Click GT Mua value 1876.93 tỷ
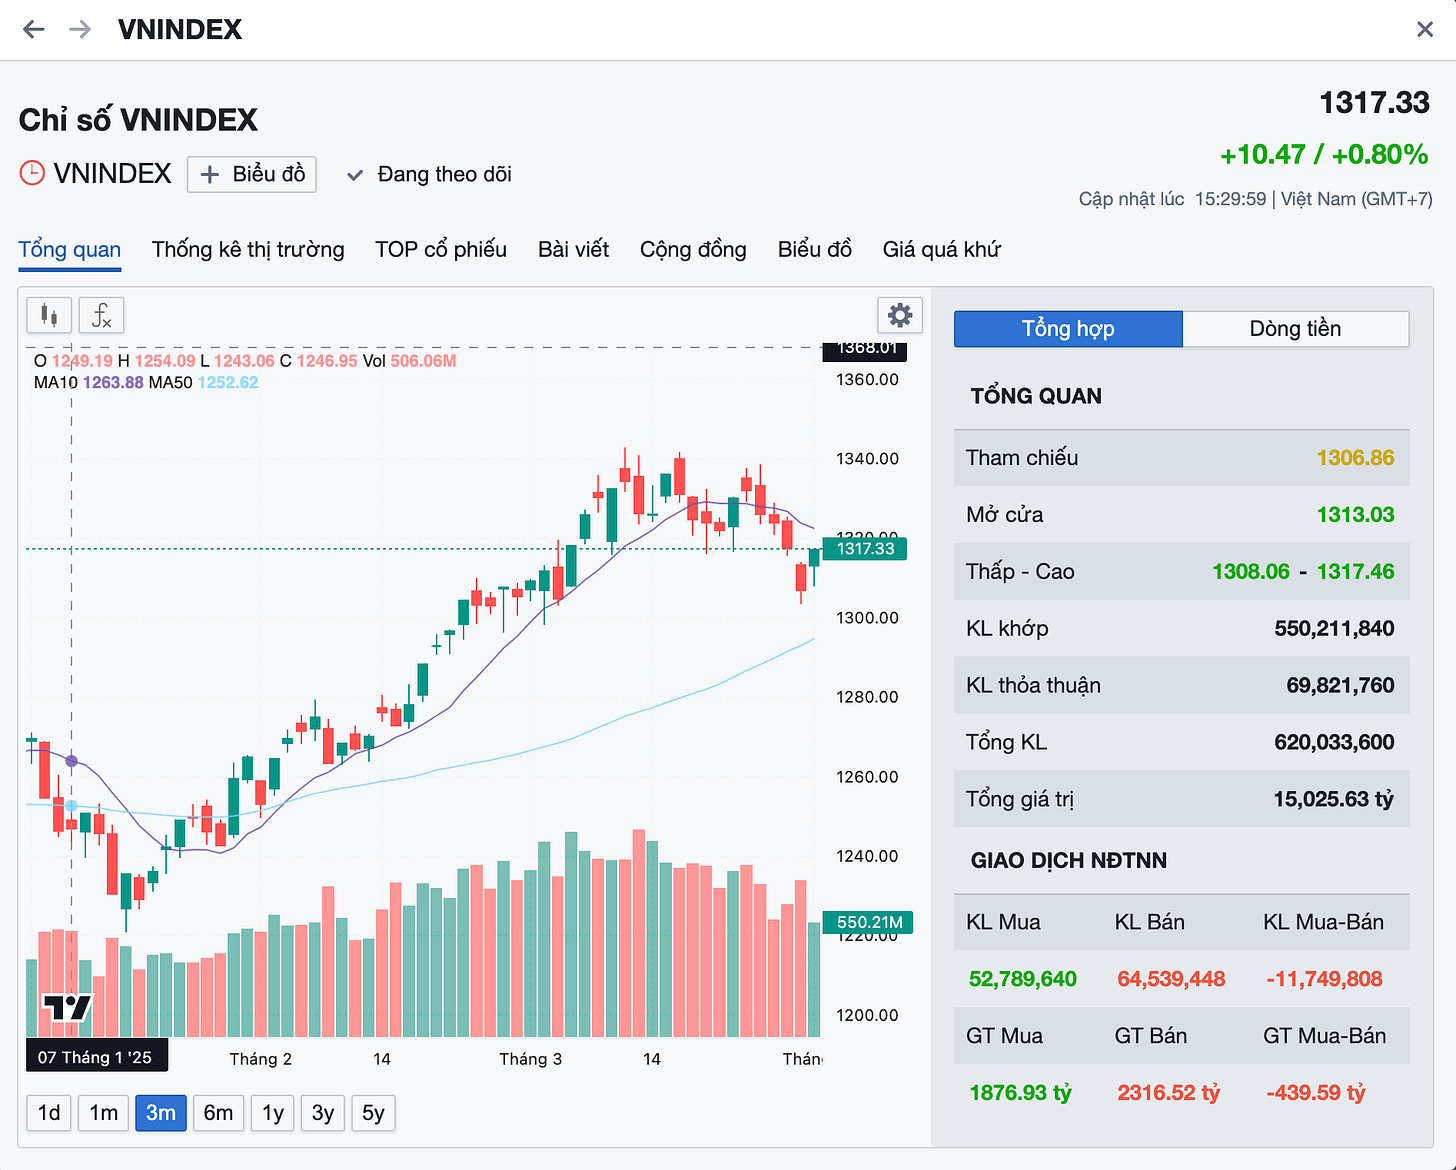The image size is (1456, 1170). pyautogui.click(x=1020, y=1093)
